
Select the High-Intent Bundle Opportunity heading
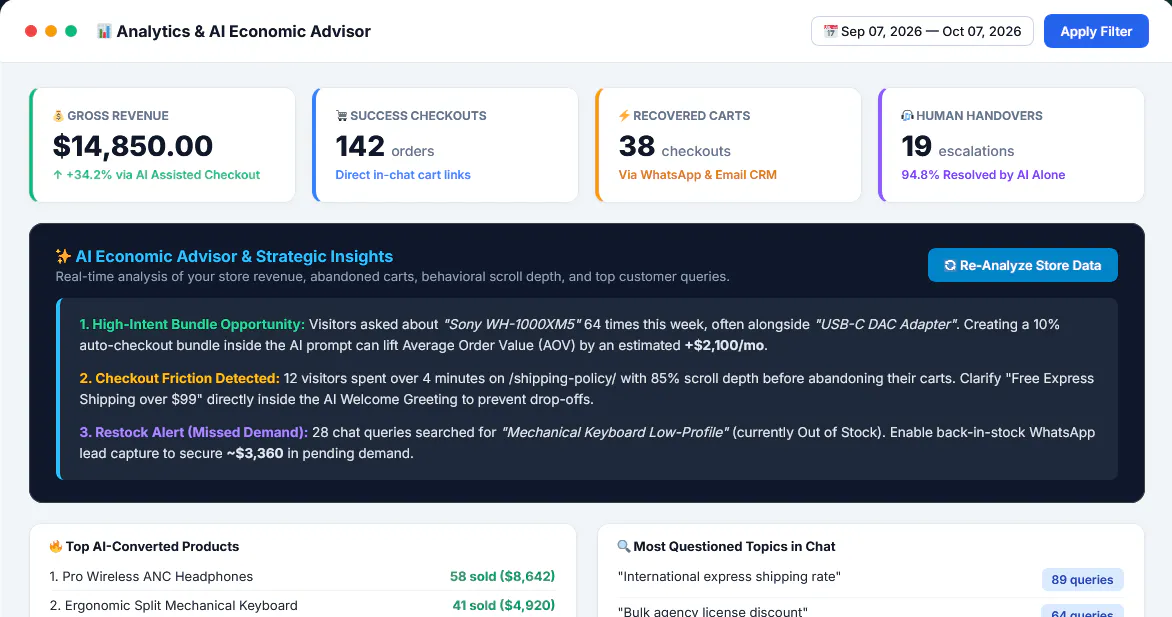click(x=192, y=325)
